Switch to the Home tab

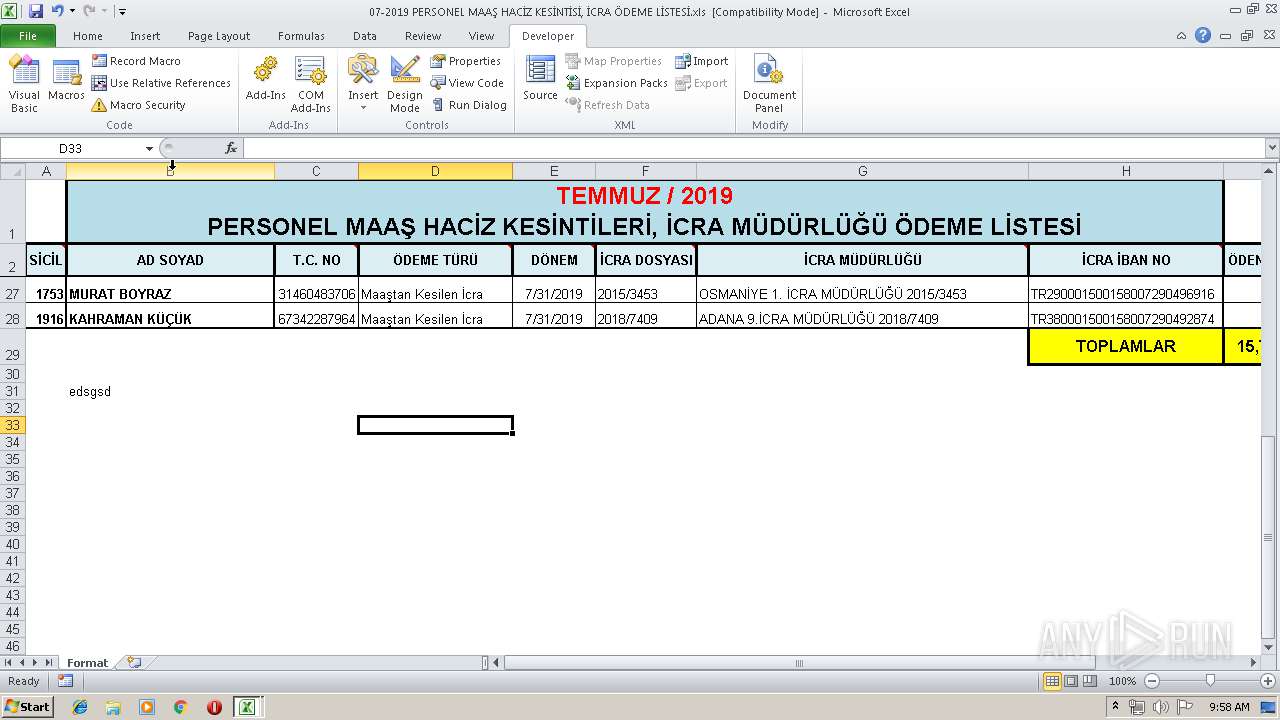tap(88, 36)
